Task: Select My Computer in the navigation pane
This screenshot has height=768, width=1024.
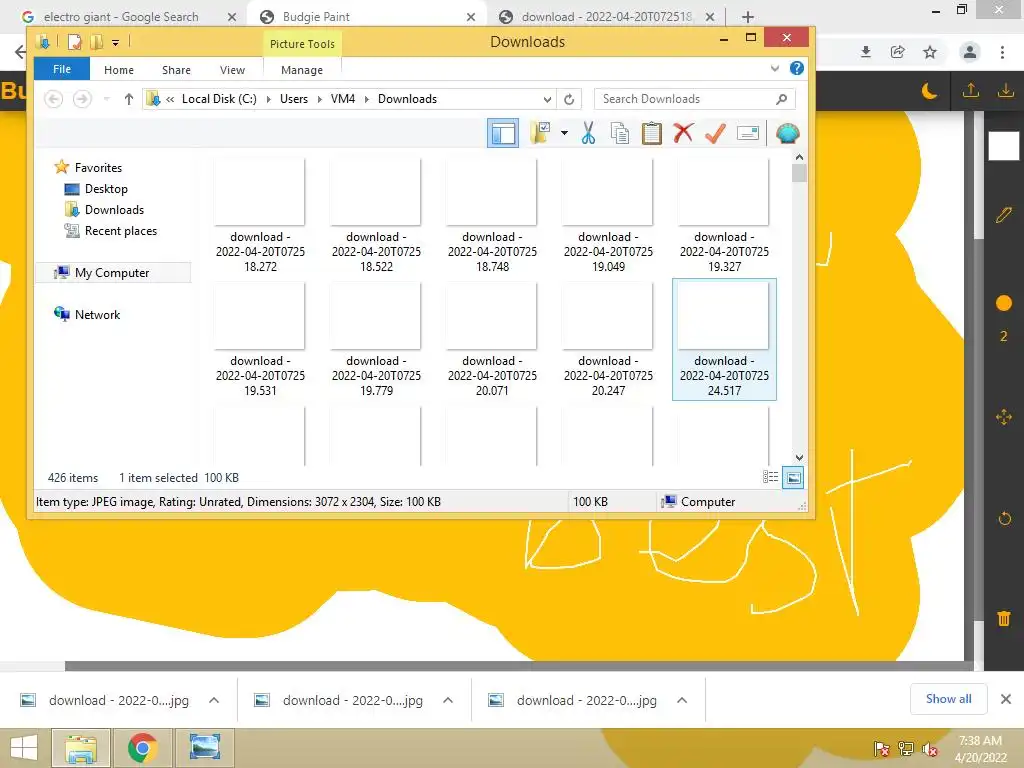Action: pos(112,273)
